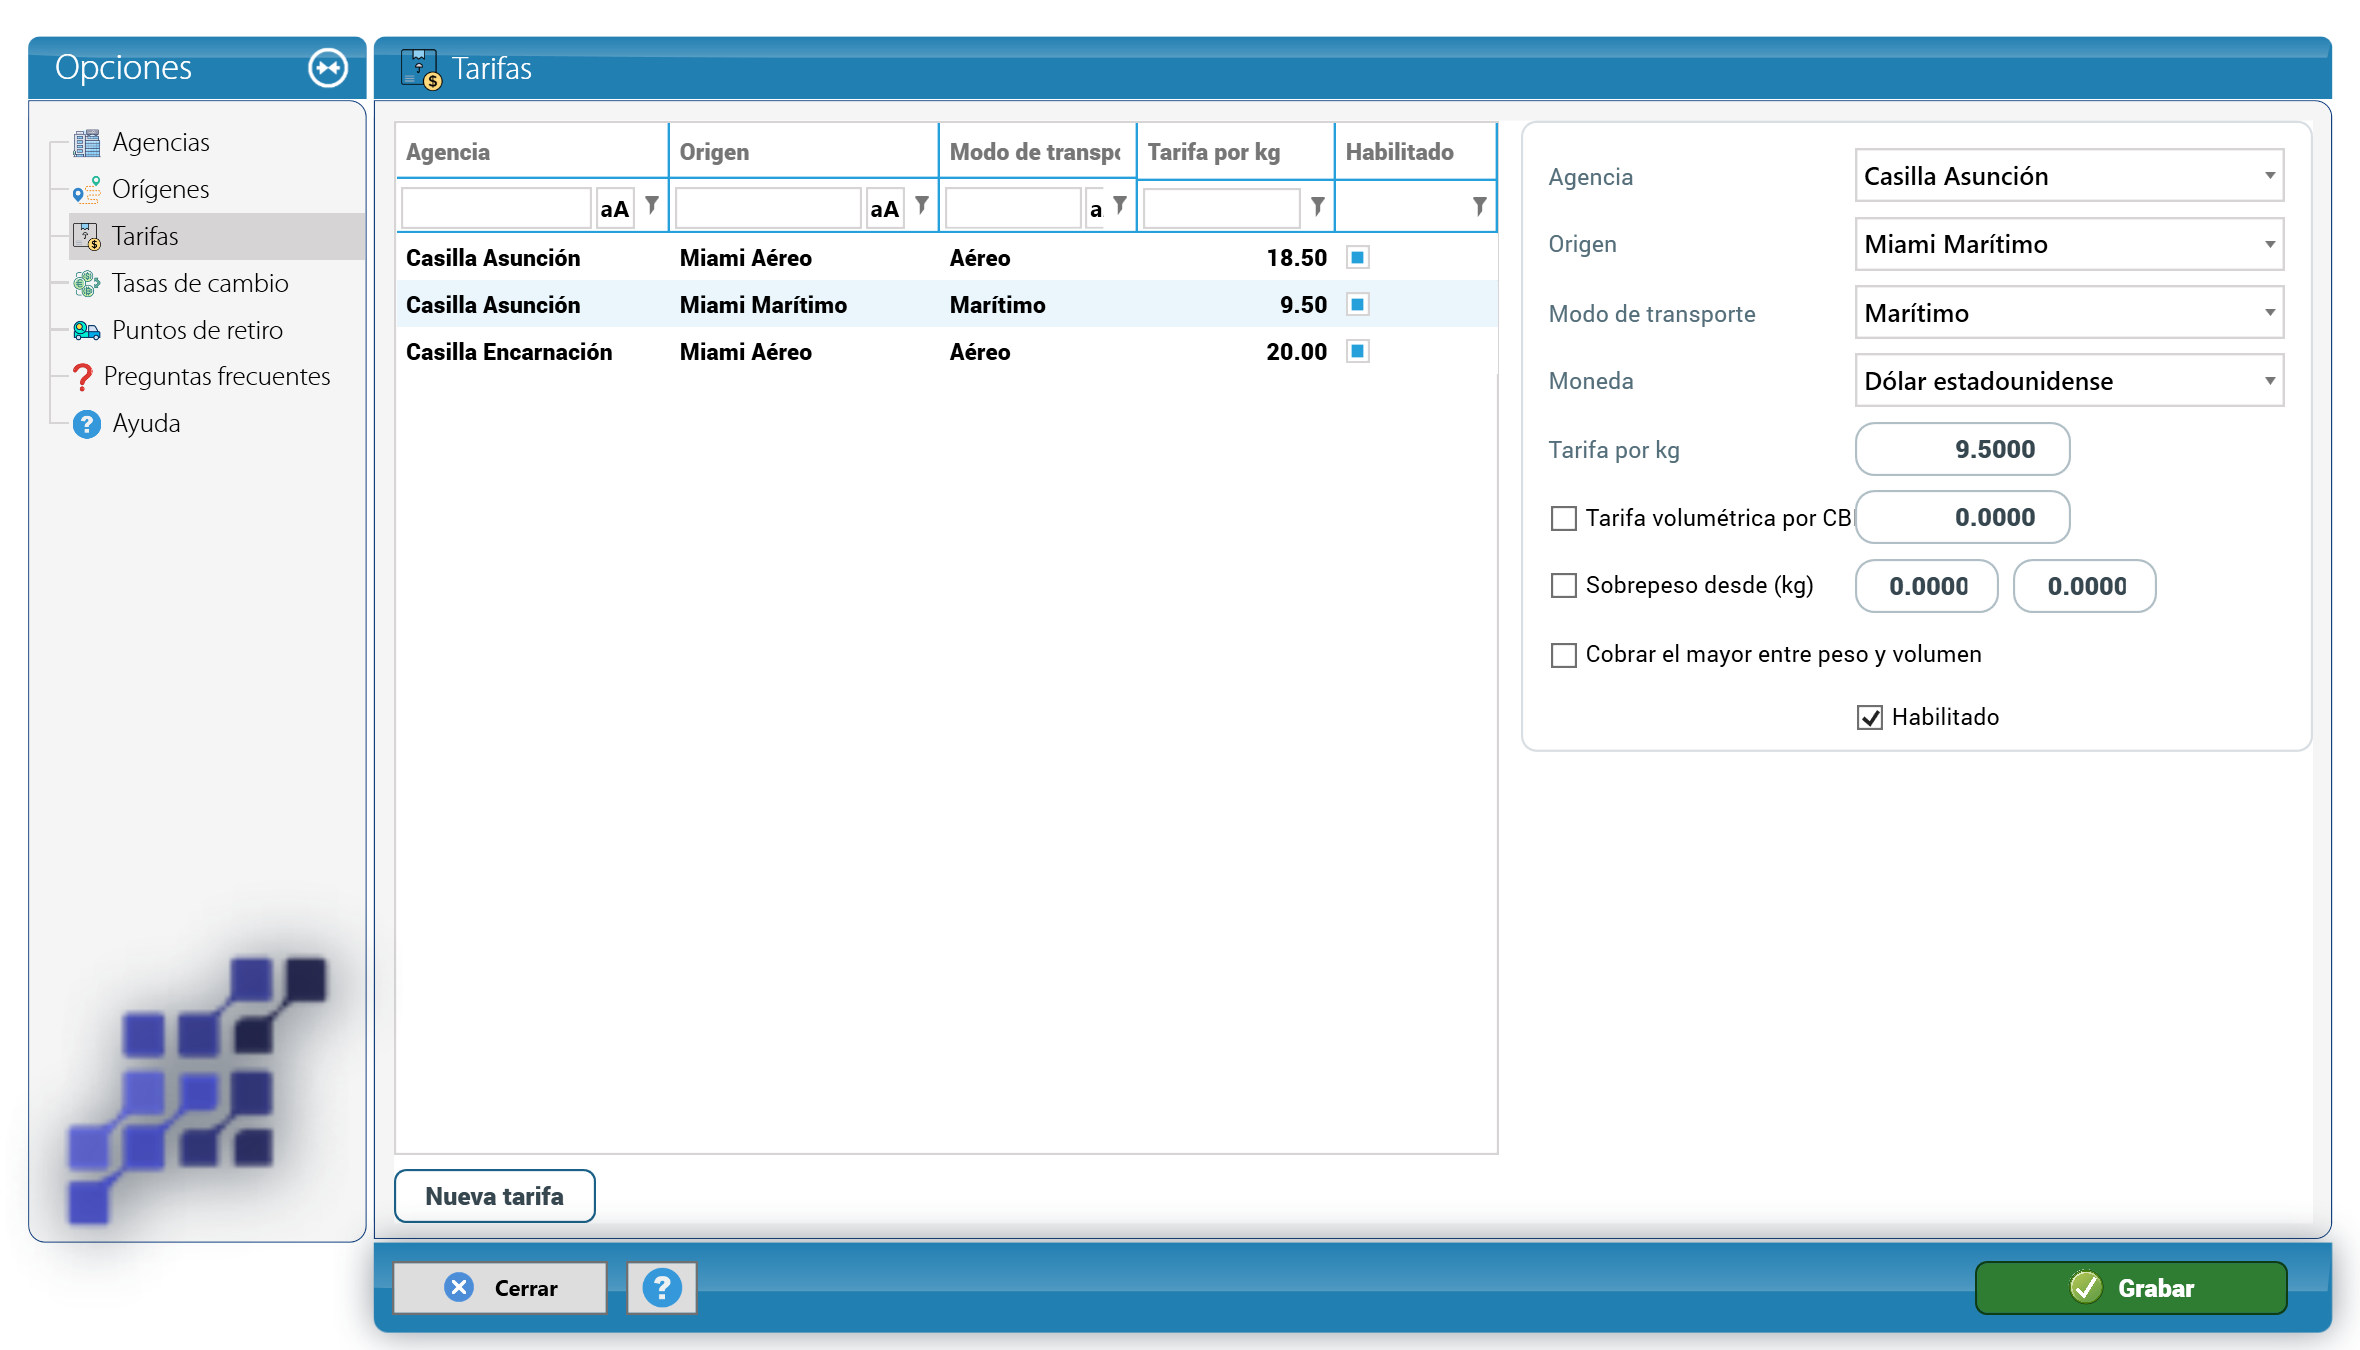Enable Sobrepeso desde (kg) checkbox

pos(1563,585)
